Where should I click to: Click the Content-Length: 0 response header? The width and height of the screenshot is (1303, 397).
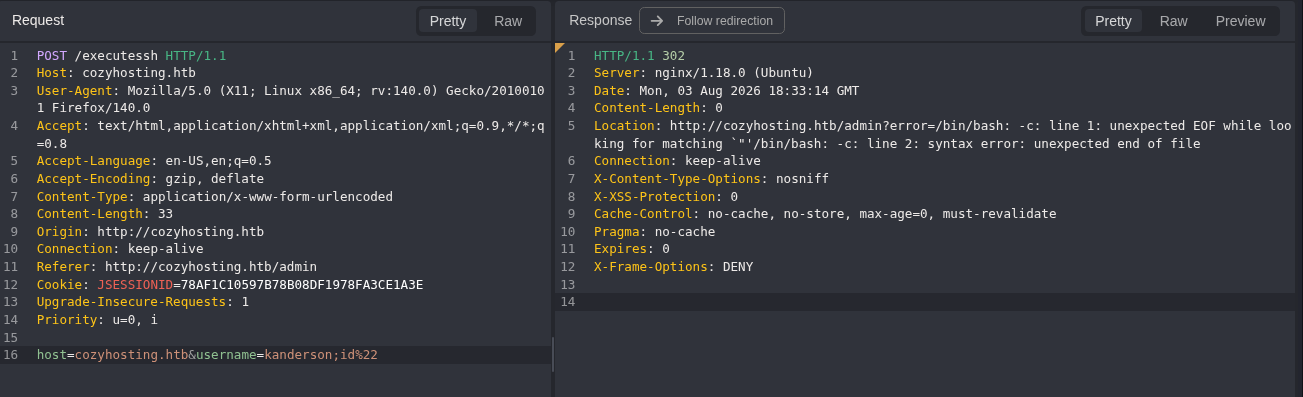click(x=658, y=108)
